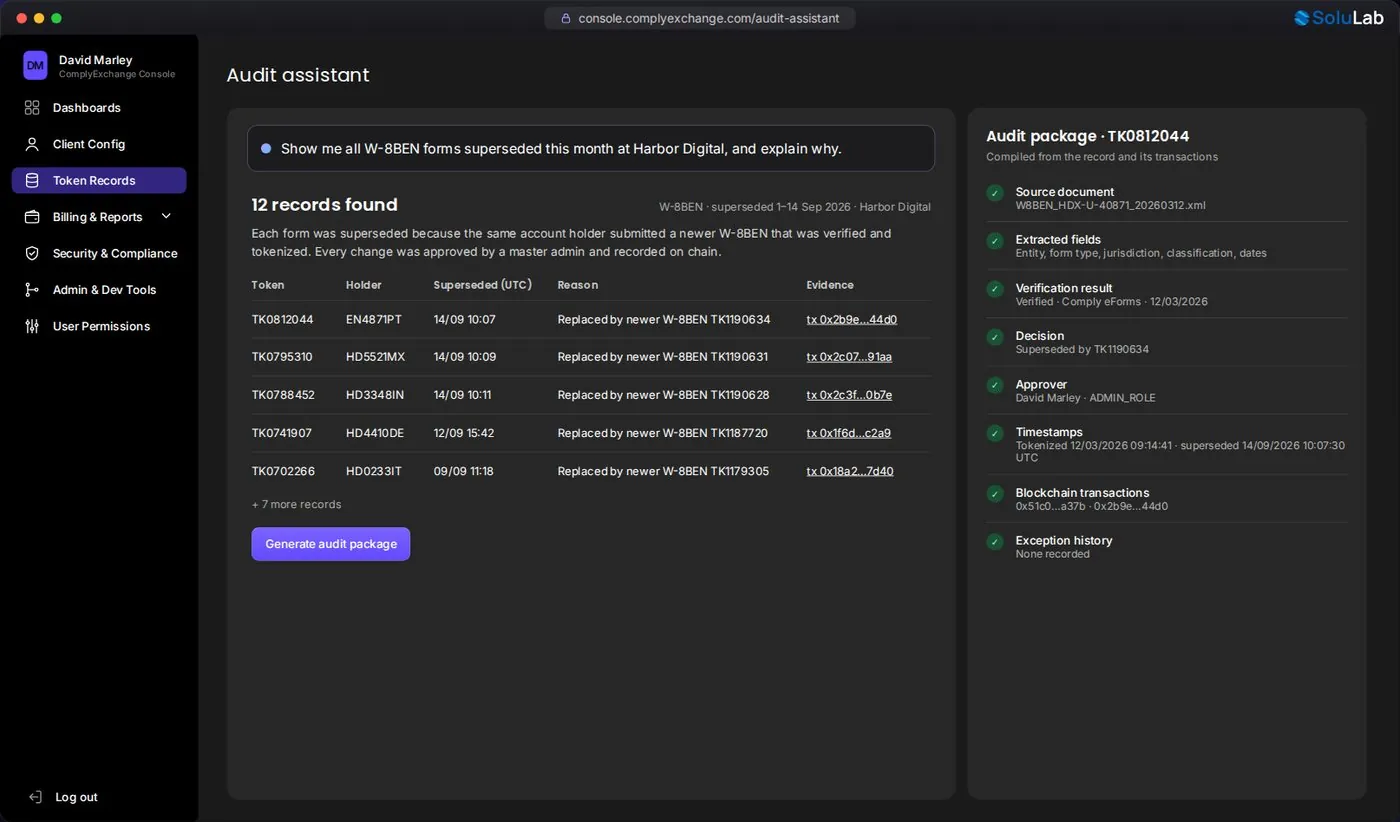
Task: Click the Admin & Dev Tools branch icon
Action: tap(32, 290)
